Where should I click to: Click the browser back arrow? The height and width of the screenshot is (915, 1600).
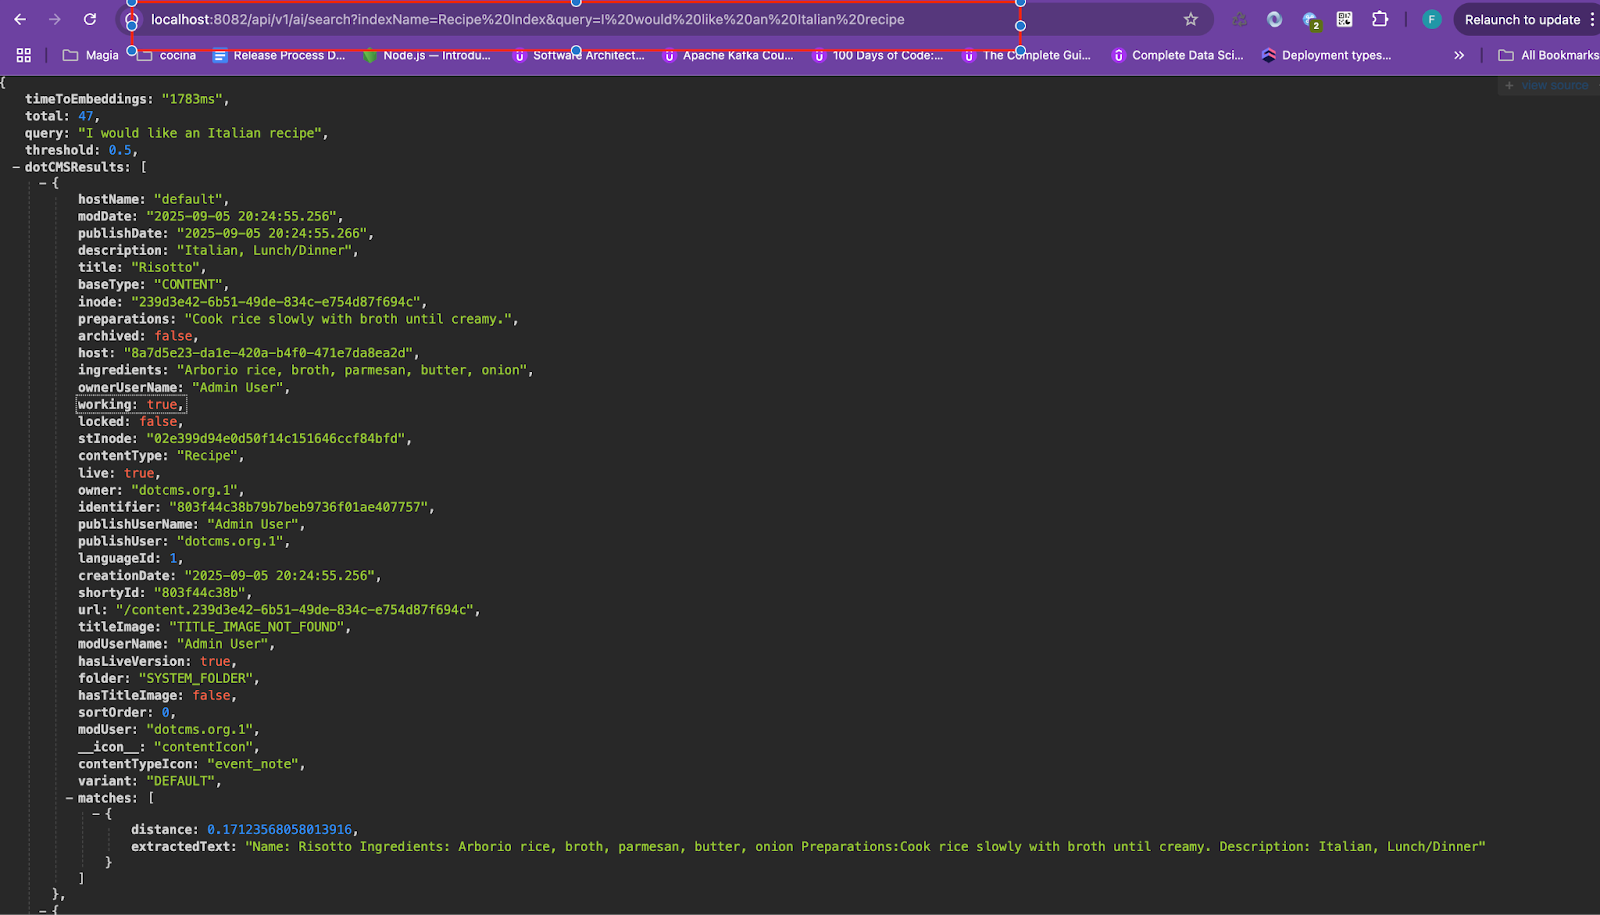pos(20,19)
